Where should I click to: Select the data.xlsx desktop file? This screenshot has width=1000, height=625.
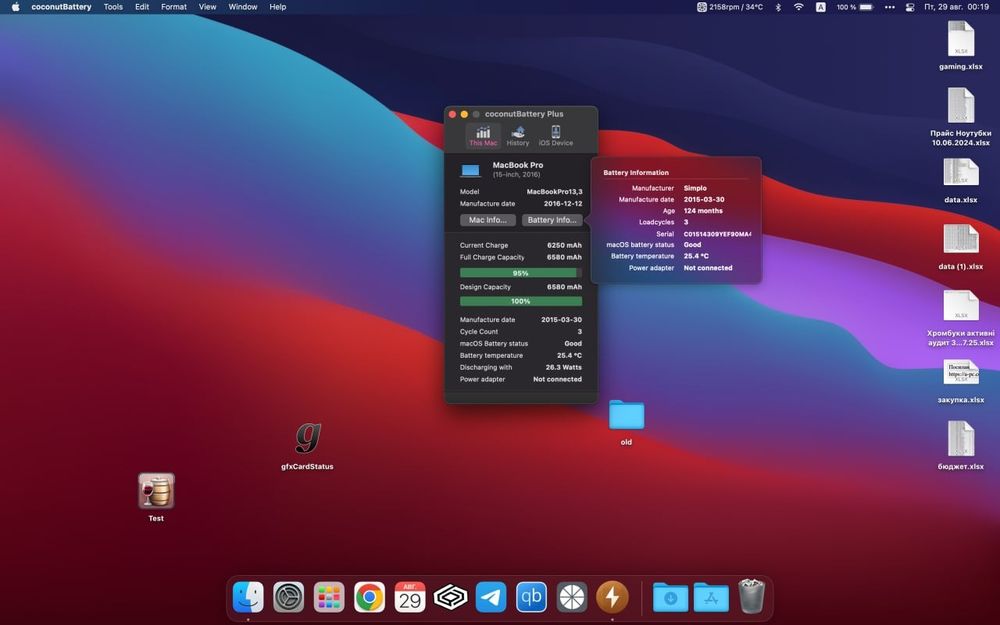961,180
